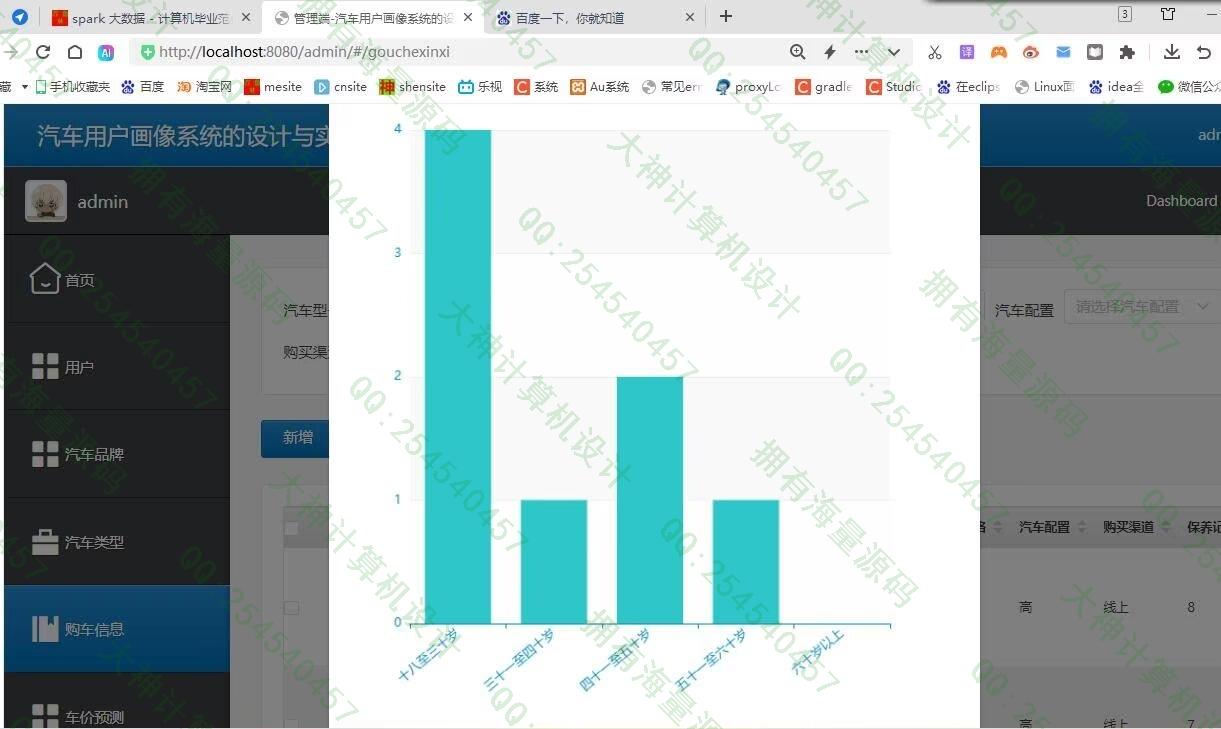The width and height of the screenshot is (1221, 729).
Task: Open the AI assistant icon beside home
Action: point(106,52)
